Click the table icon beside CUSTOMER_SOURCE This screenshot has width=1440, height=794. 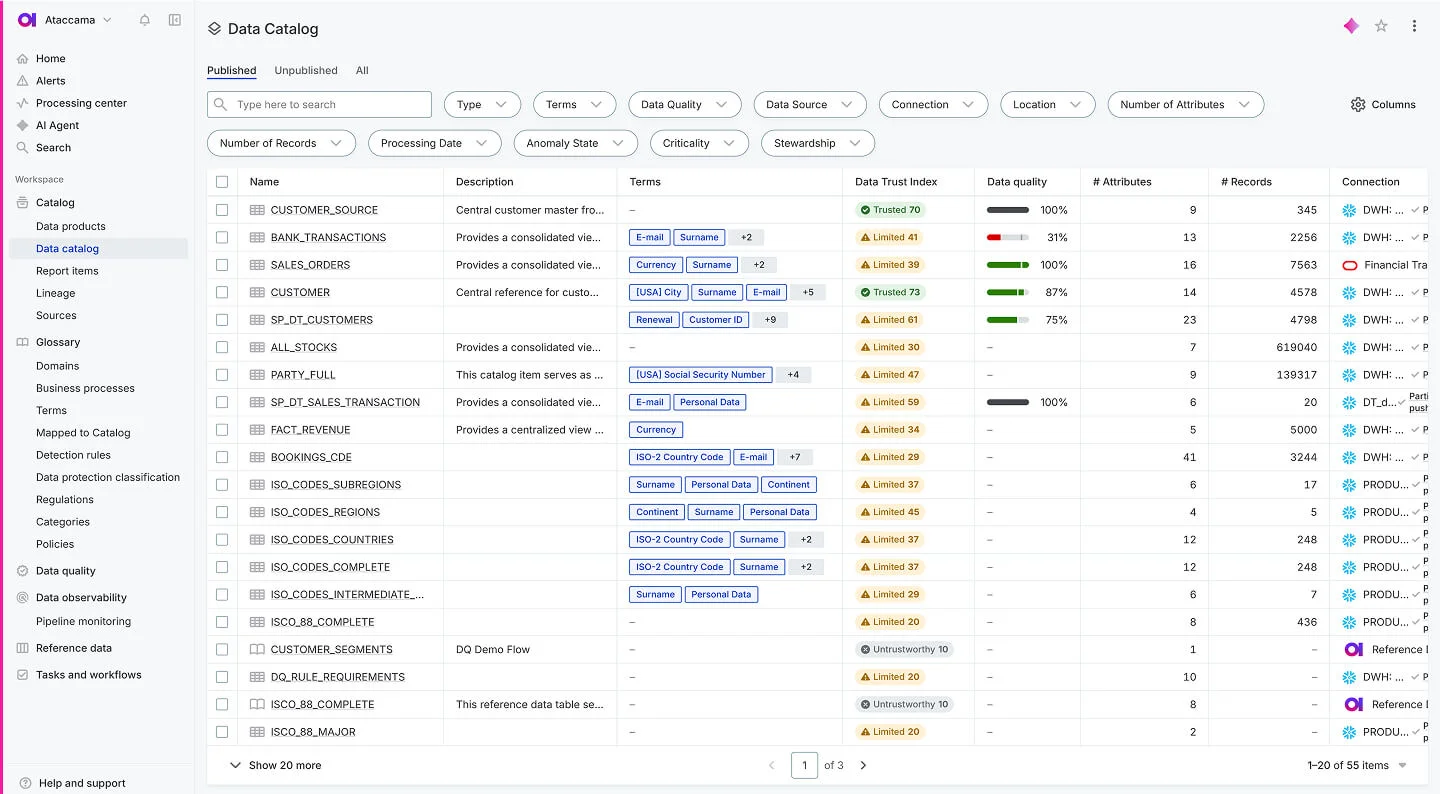(257, 210)
